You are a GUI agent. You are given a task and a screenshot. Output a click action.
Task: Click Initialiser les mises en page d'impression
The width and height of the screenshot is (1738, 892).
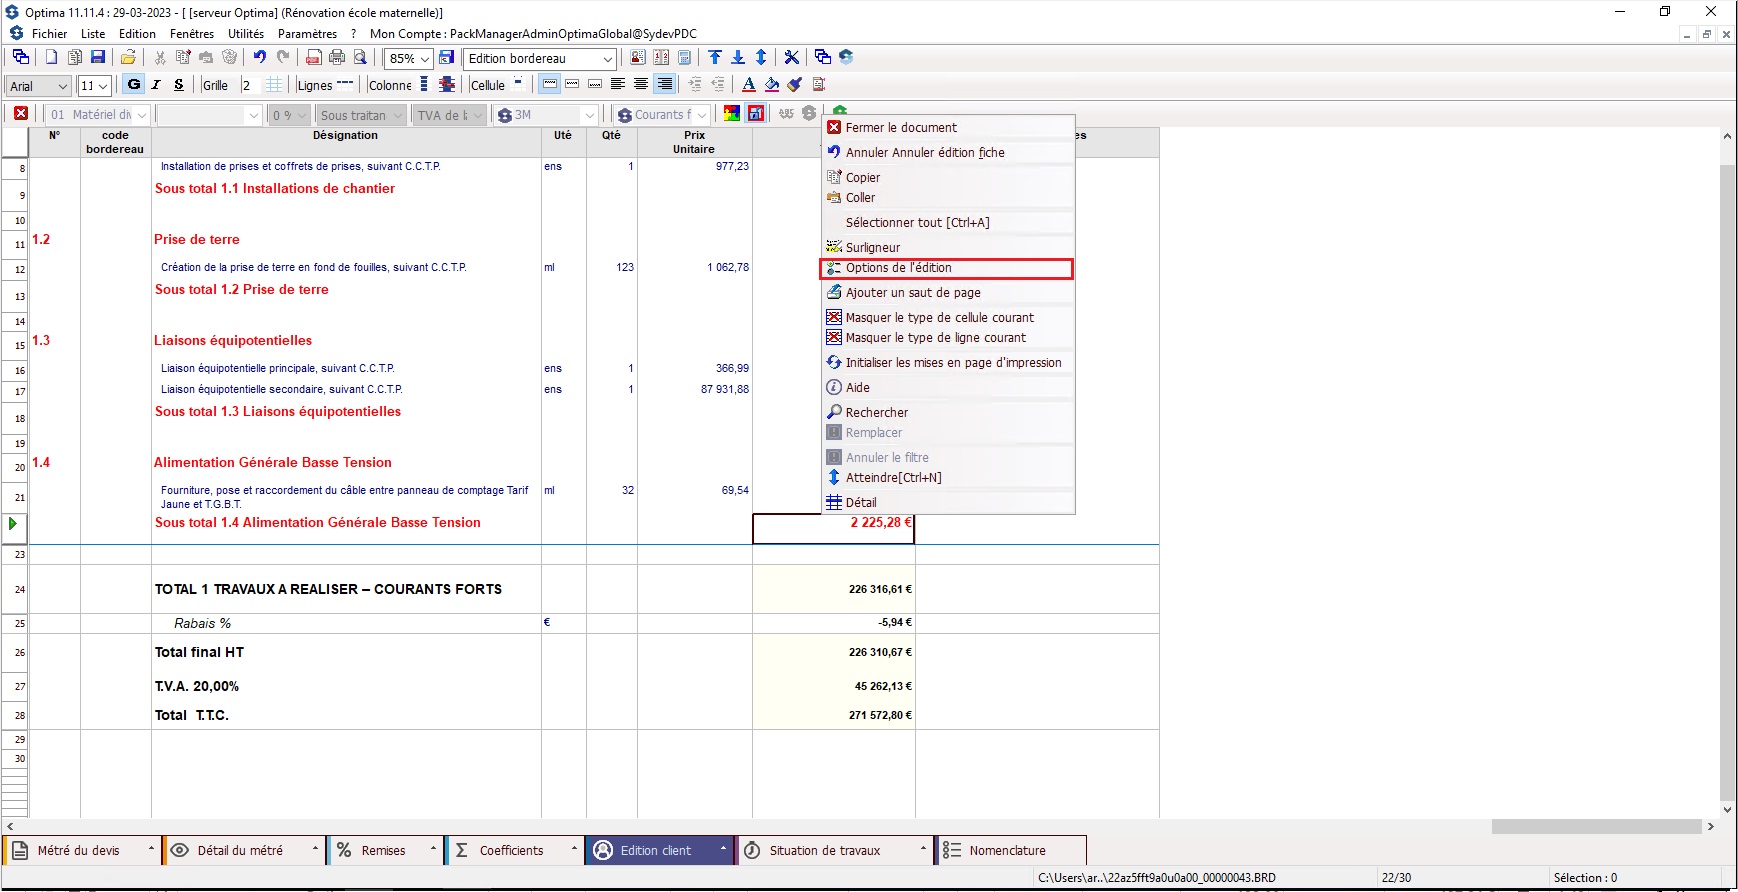946,363
